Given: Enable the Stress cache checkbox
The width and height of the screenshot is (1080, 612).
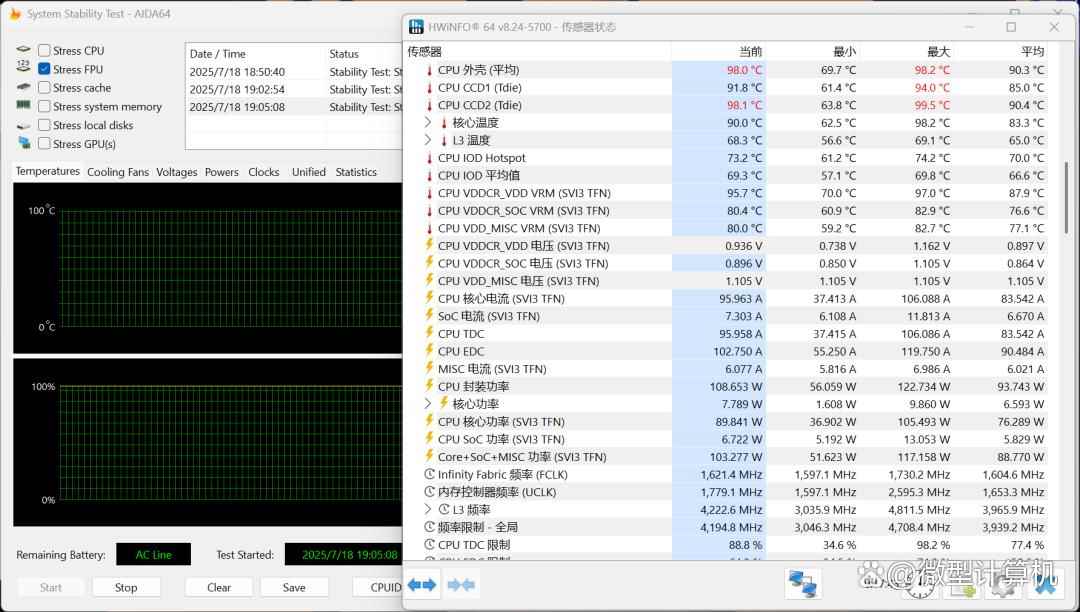Looking at the screenshot, I should (44, 87).
